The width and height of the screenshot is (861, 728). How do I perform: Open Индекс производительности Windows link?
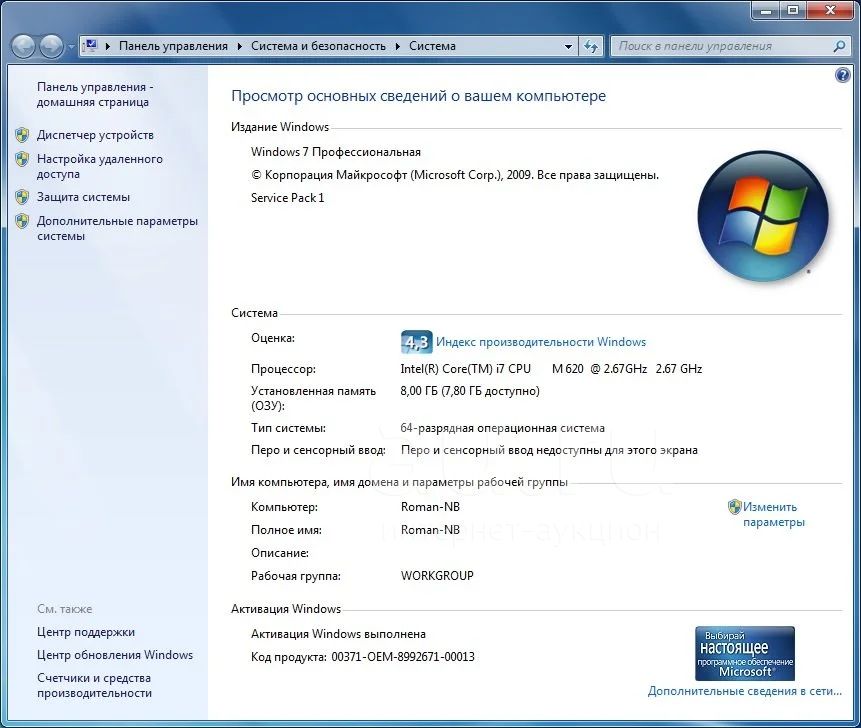[x=541, y=342]
